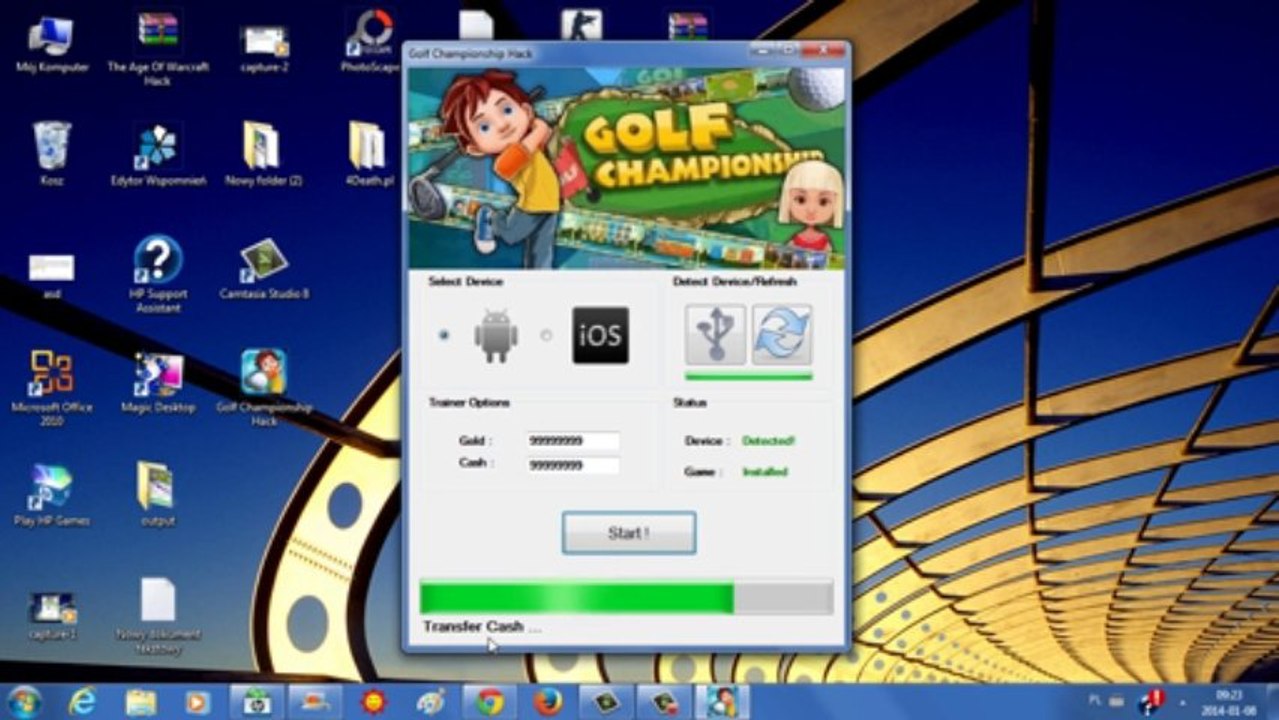The image size is (1279, 720).
Task: Open the asd desktop file icon
Action: tap(51, 275)
